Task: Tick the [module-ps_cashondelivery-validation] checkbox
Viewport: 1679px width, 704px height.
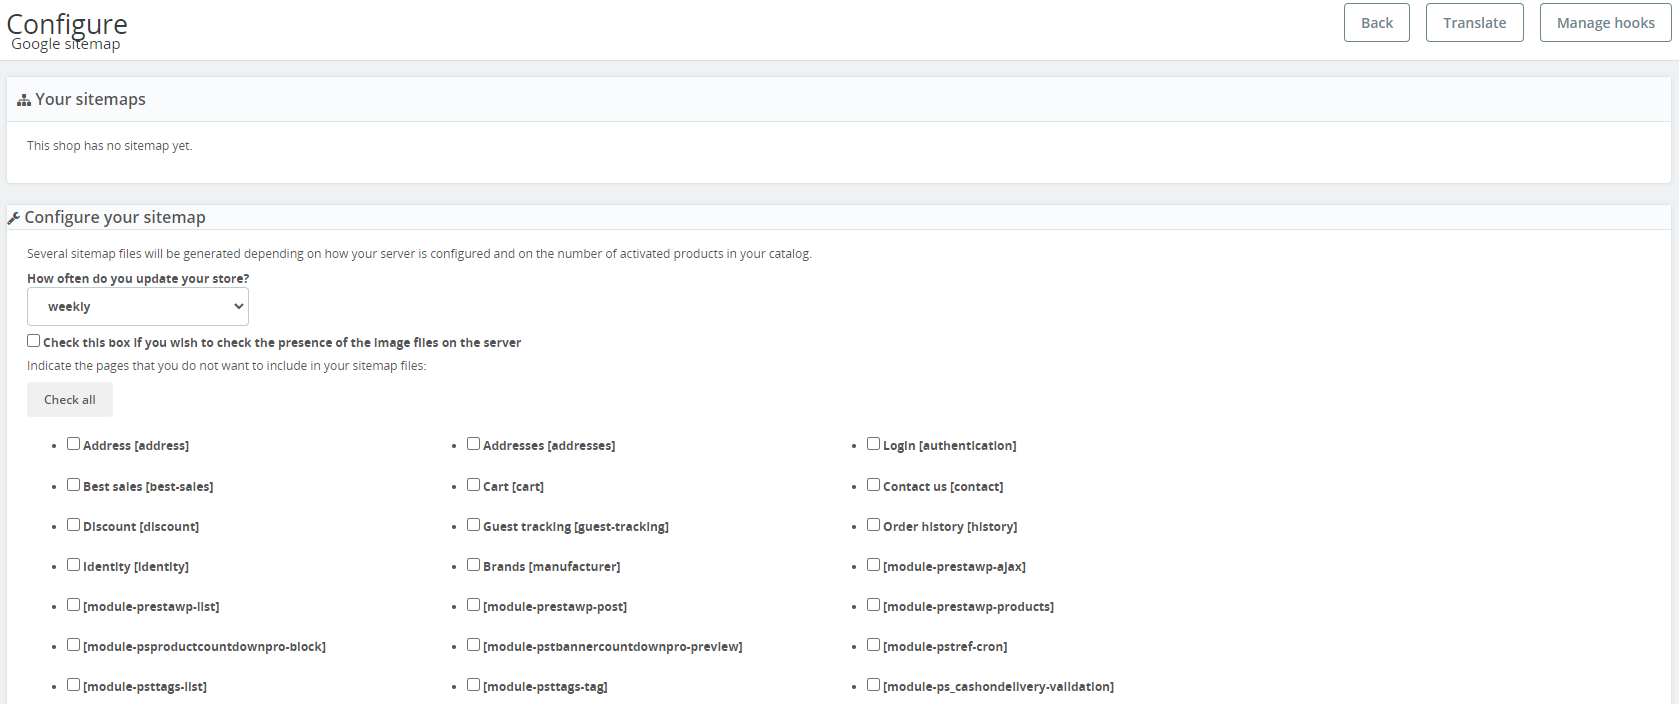Action: 874,685
